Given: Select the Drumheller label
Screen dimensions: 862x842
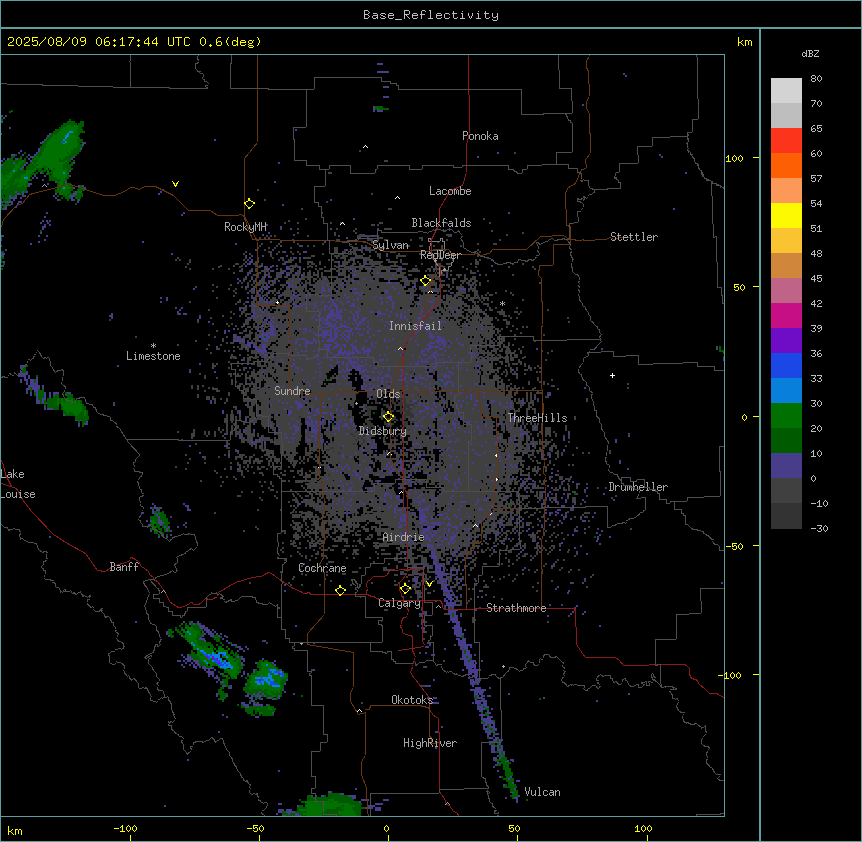Looking at the screenshot, I should pyautogui.click(x=638, y=487).
